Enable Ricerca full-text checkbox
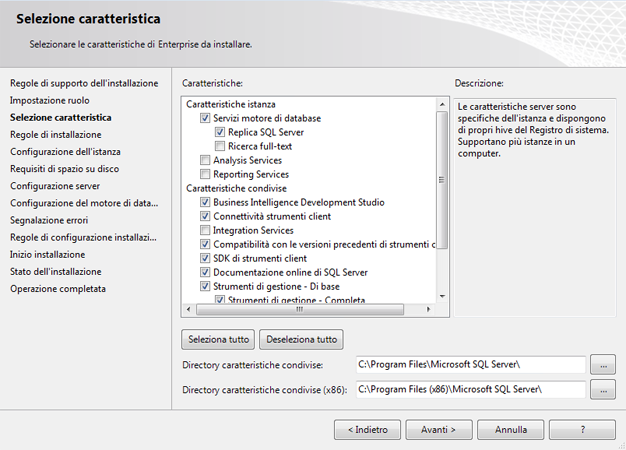Image resolution: width=626 pixels, height=450 pixels. pyautogui.click(x=220, y=146)
